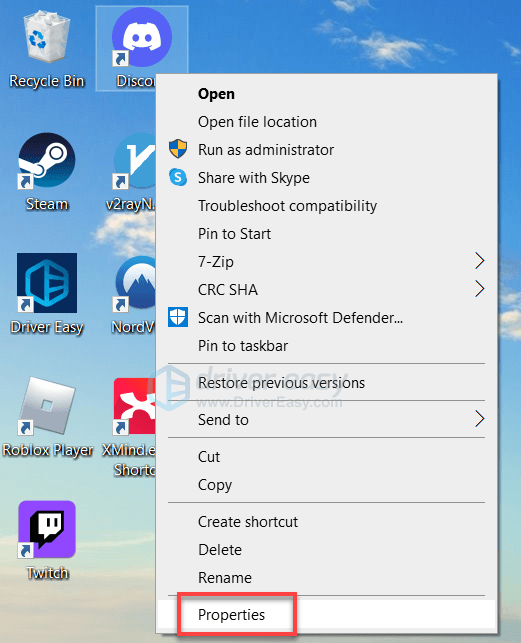This screenshot has width=521, height=643.
Task: Choose Scan with Microsoft Defender
Action: click(x=327, y=317)
